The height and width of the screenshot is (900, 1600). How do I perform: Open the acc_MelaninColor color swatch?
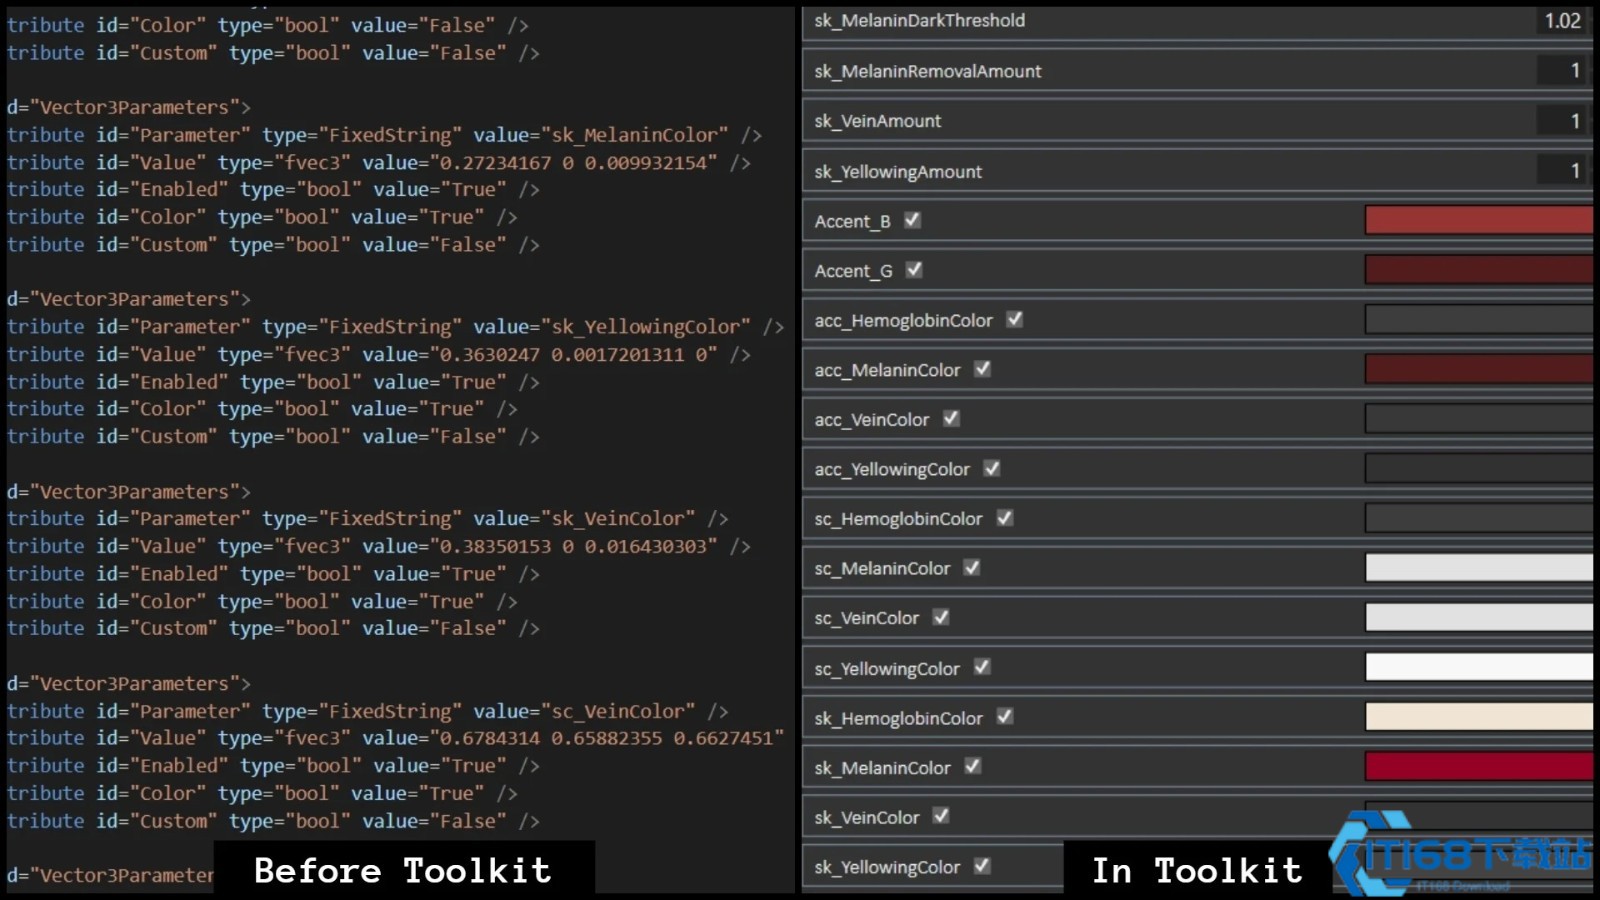point(1479,369)
